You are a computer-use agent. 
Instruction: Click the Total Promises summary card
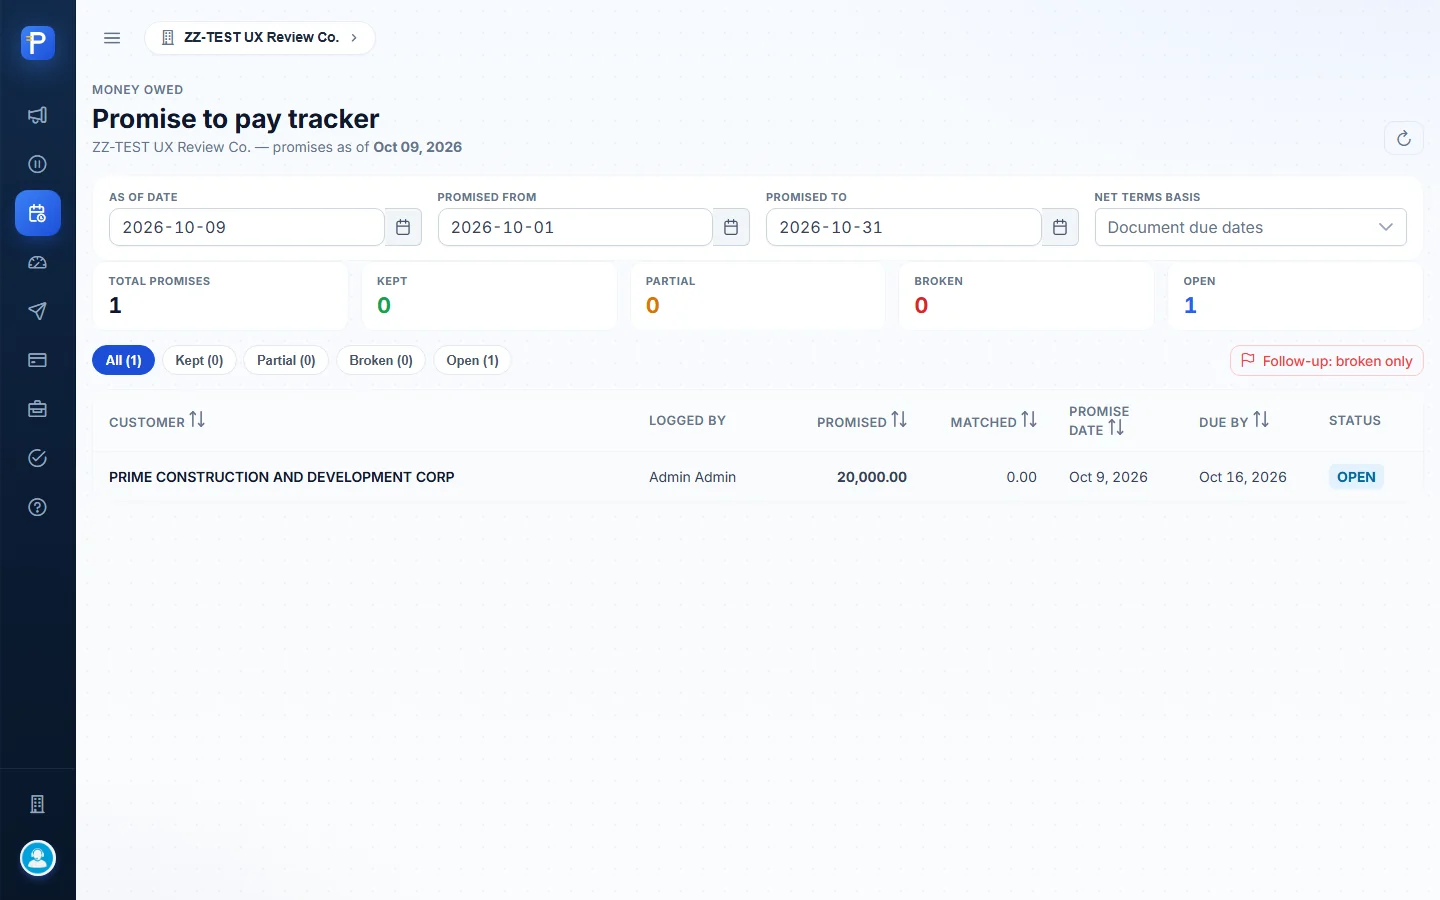221,296
